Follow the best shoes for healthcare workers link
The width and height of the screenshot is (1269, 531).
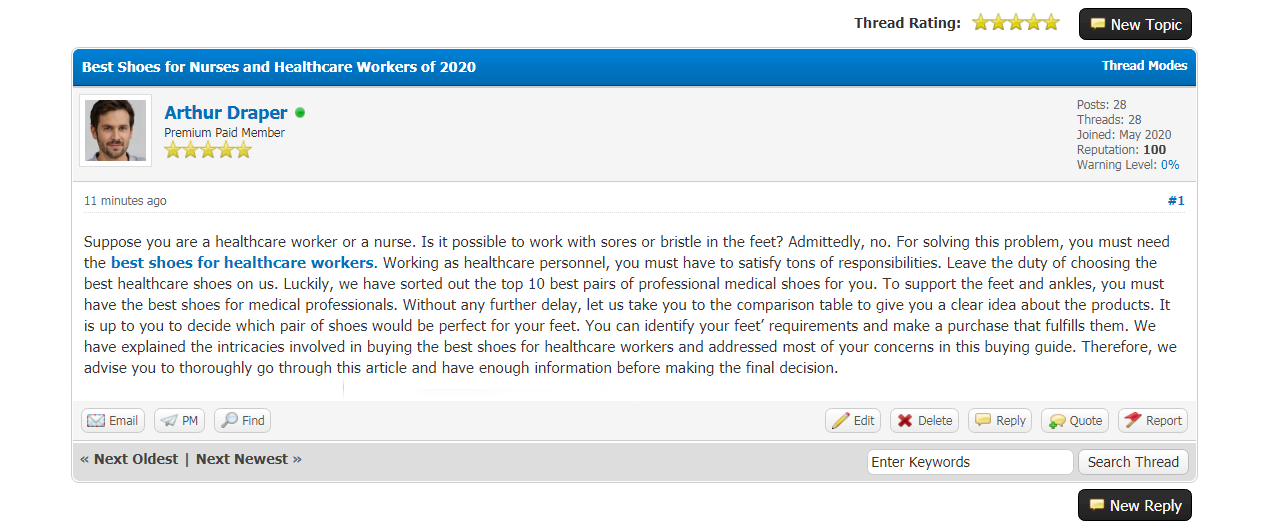[x=242, y=263]
